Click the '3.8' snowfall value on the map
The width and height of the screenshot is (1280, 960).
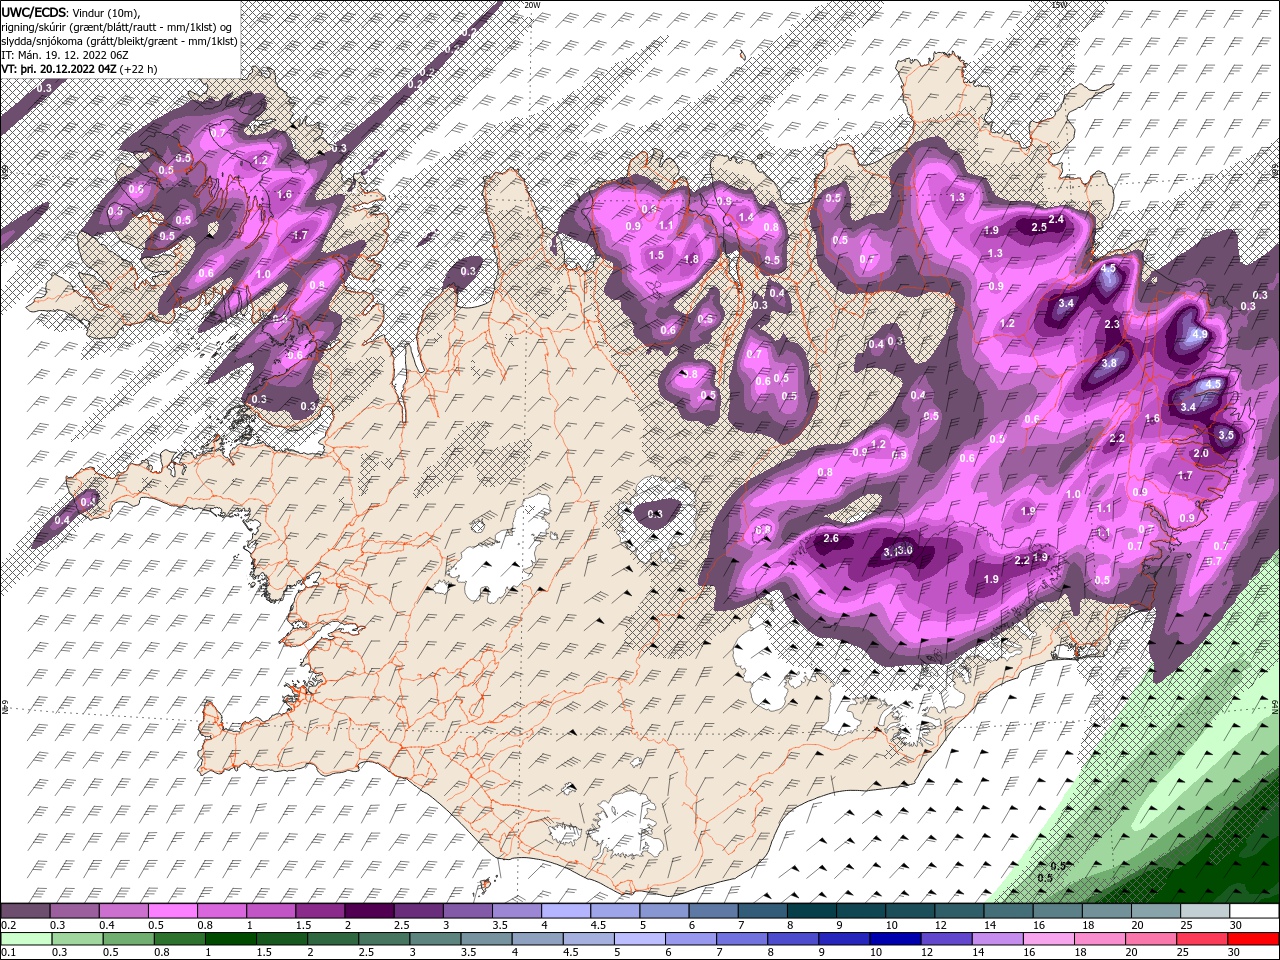[x=1109, y=364]
